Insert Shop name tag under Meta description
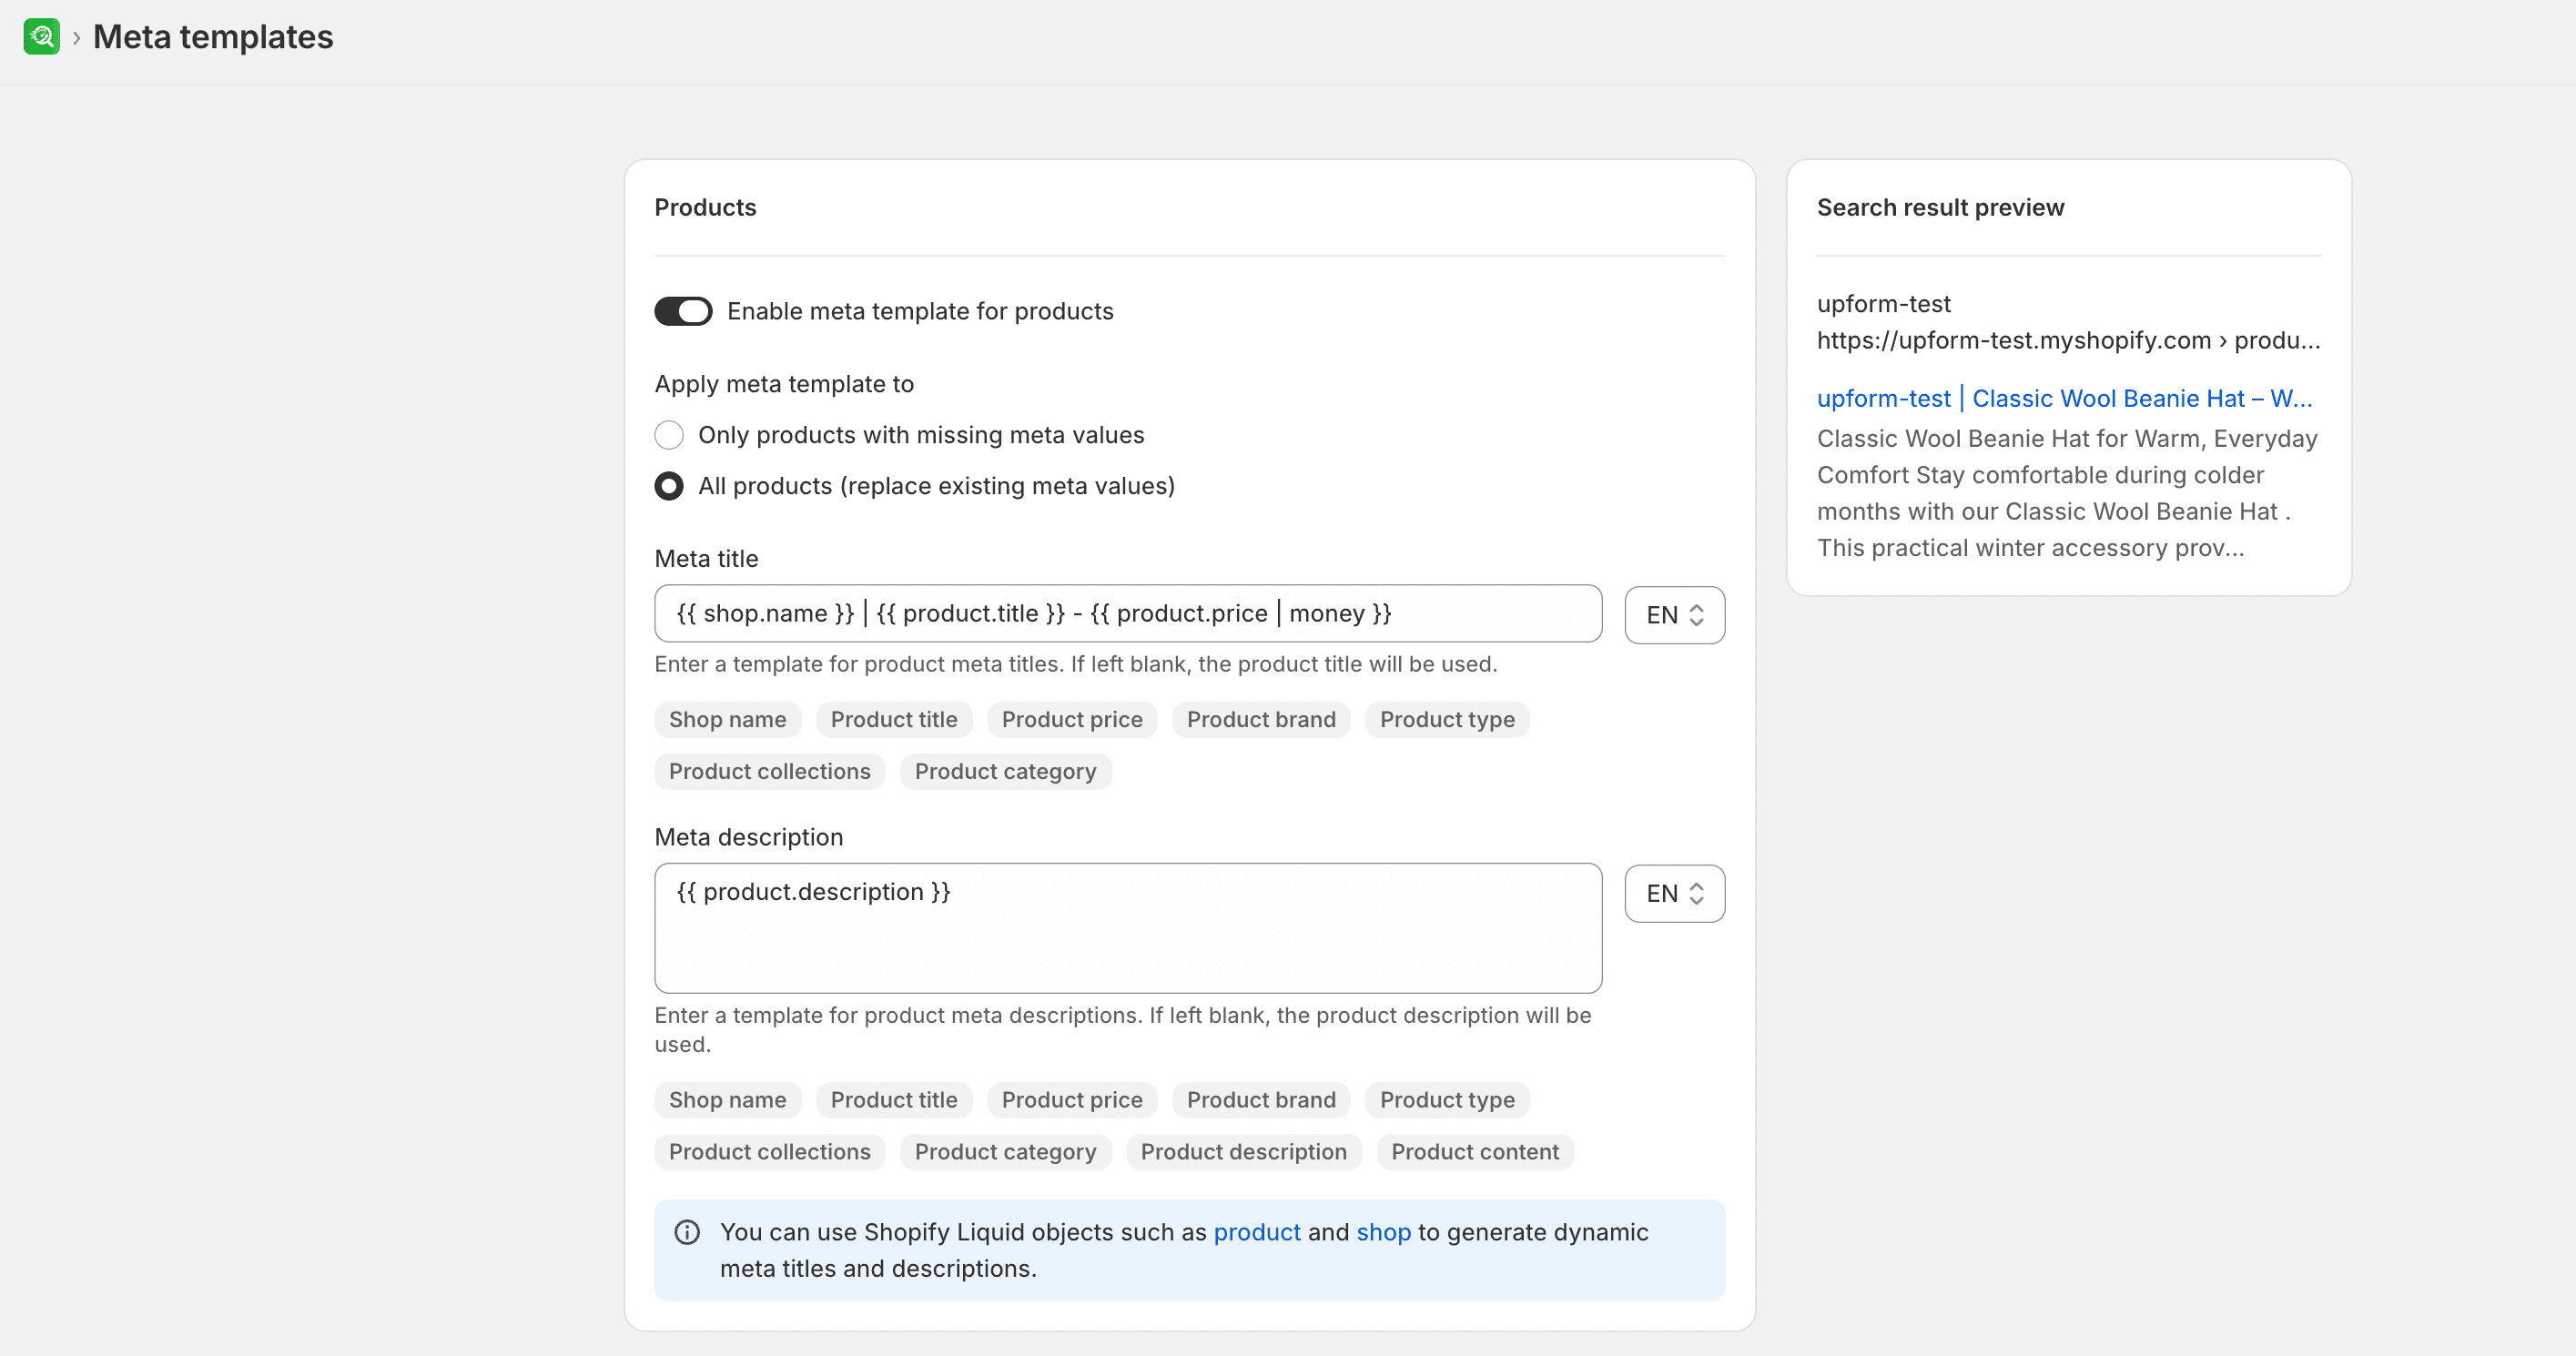Screen dimensions: 2576x1356 (728, 1100)
